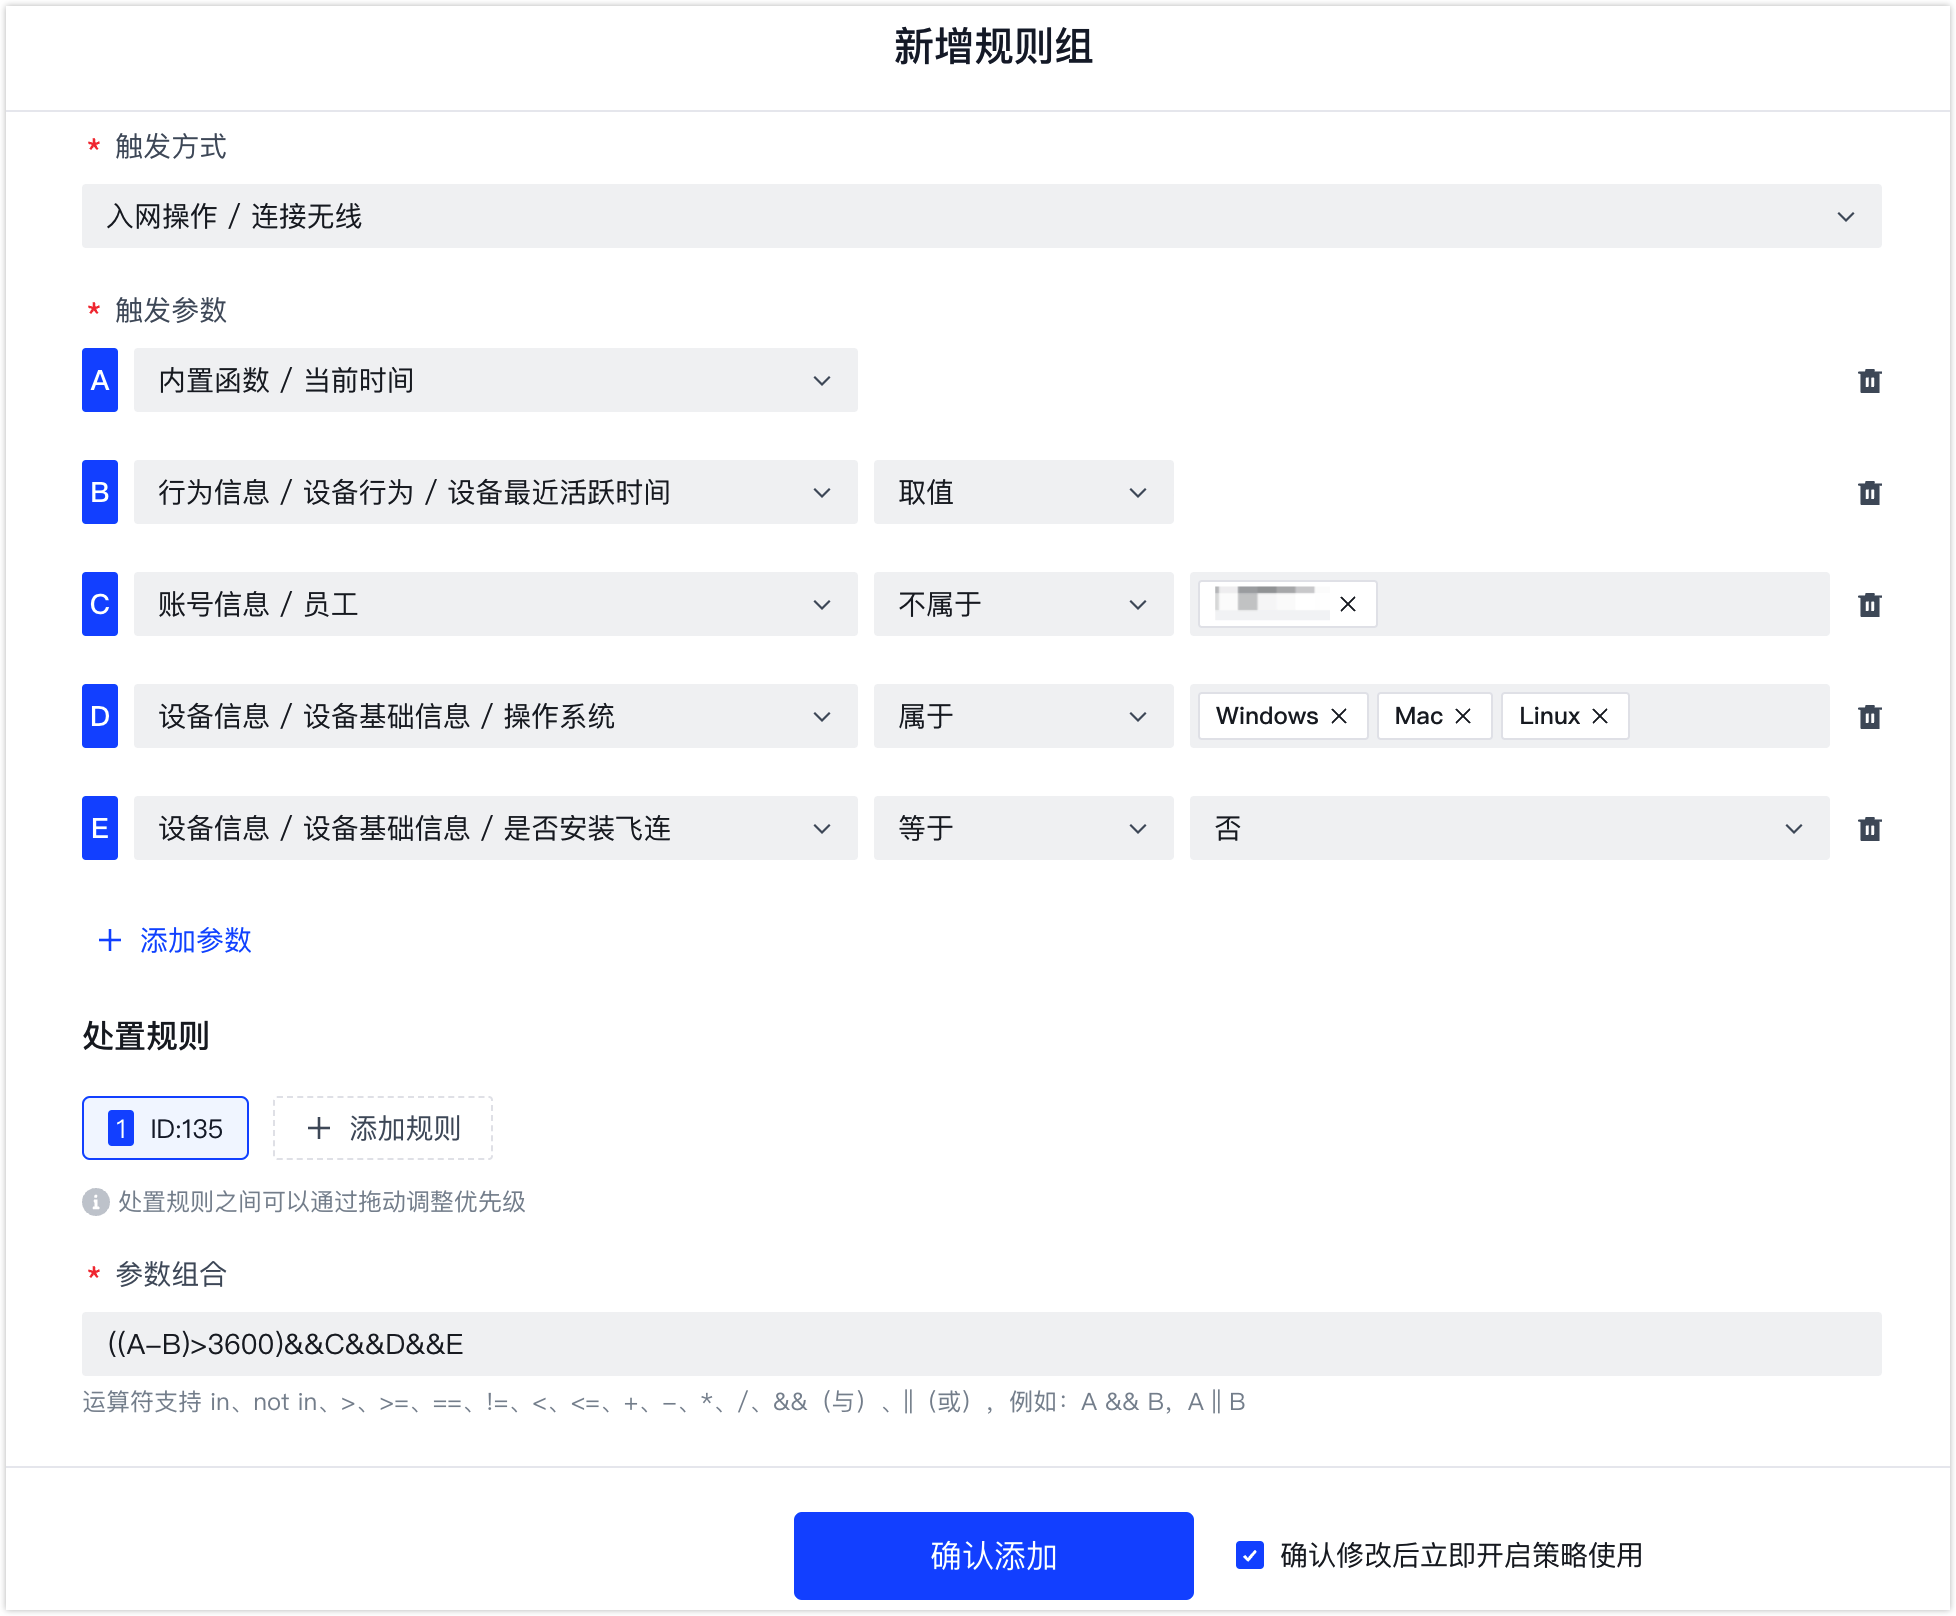Click the 参数组合 expression input field

coord(981,1344)
